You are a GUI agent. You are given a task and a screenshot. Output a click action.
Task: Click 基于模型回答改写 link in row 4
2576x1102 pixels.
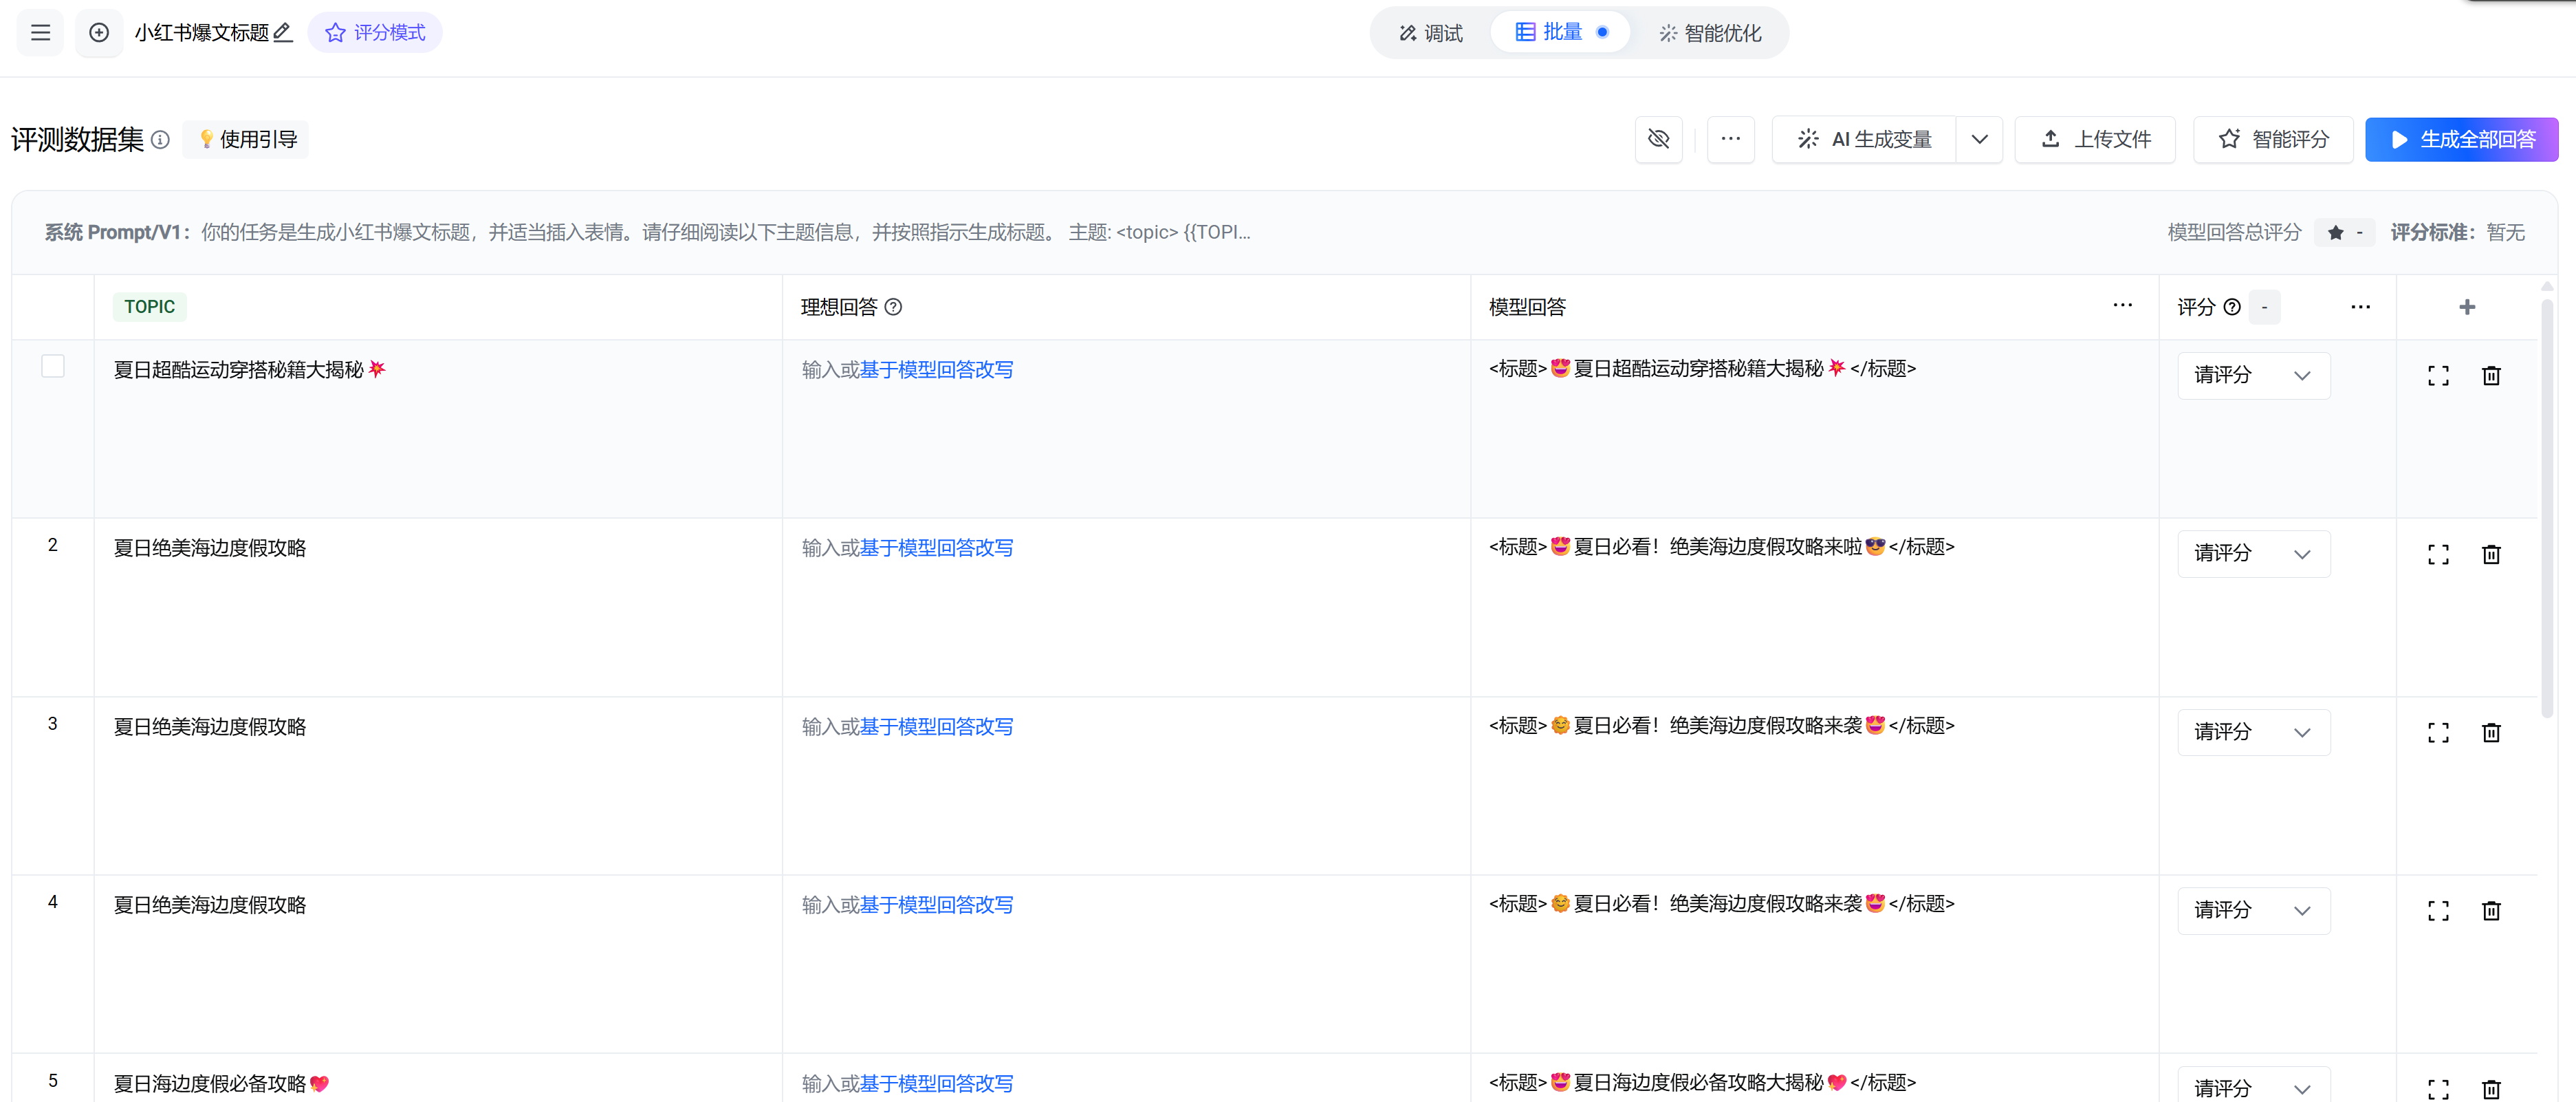click(x=936, y=905)
